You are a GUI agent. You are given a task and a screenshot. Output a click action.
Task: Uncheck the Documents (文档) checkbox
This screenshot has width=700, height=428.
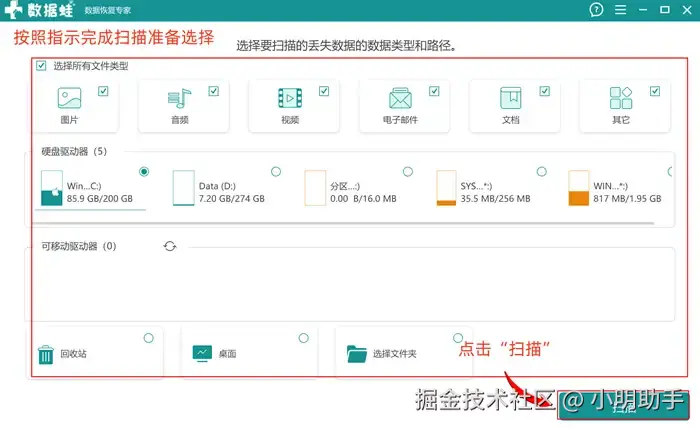point(545,91)
